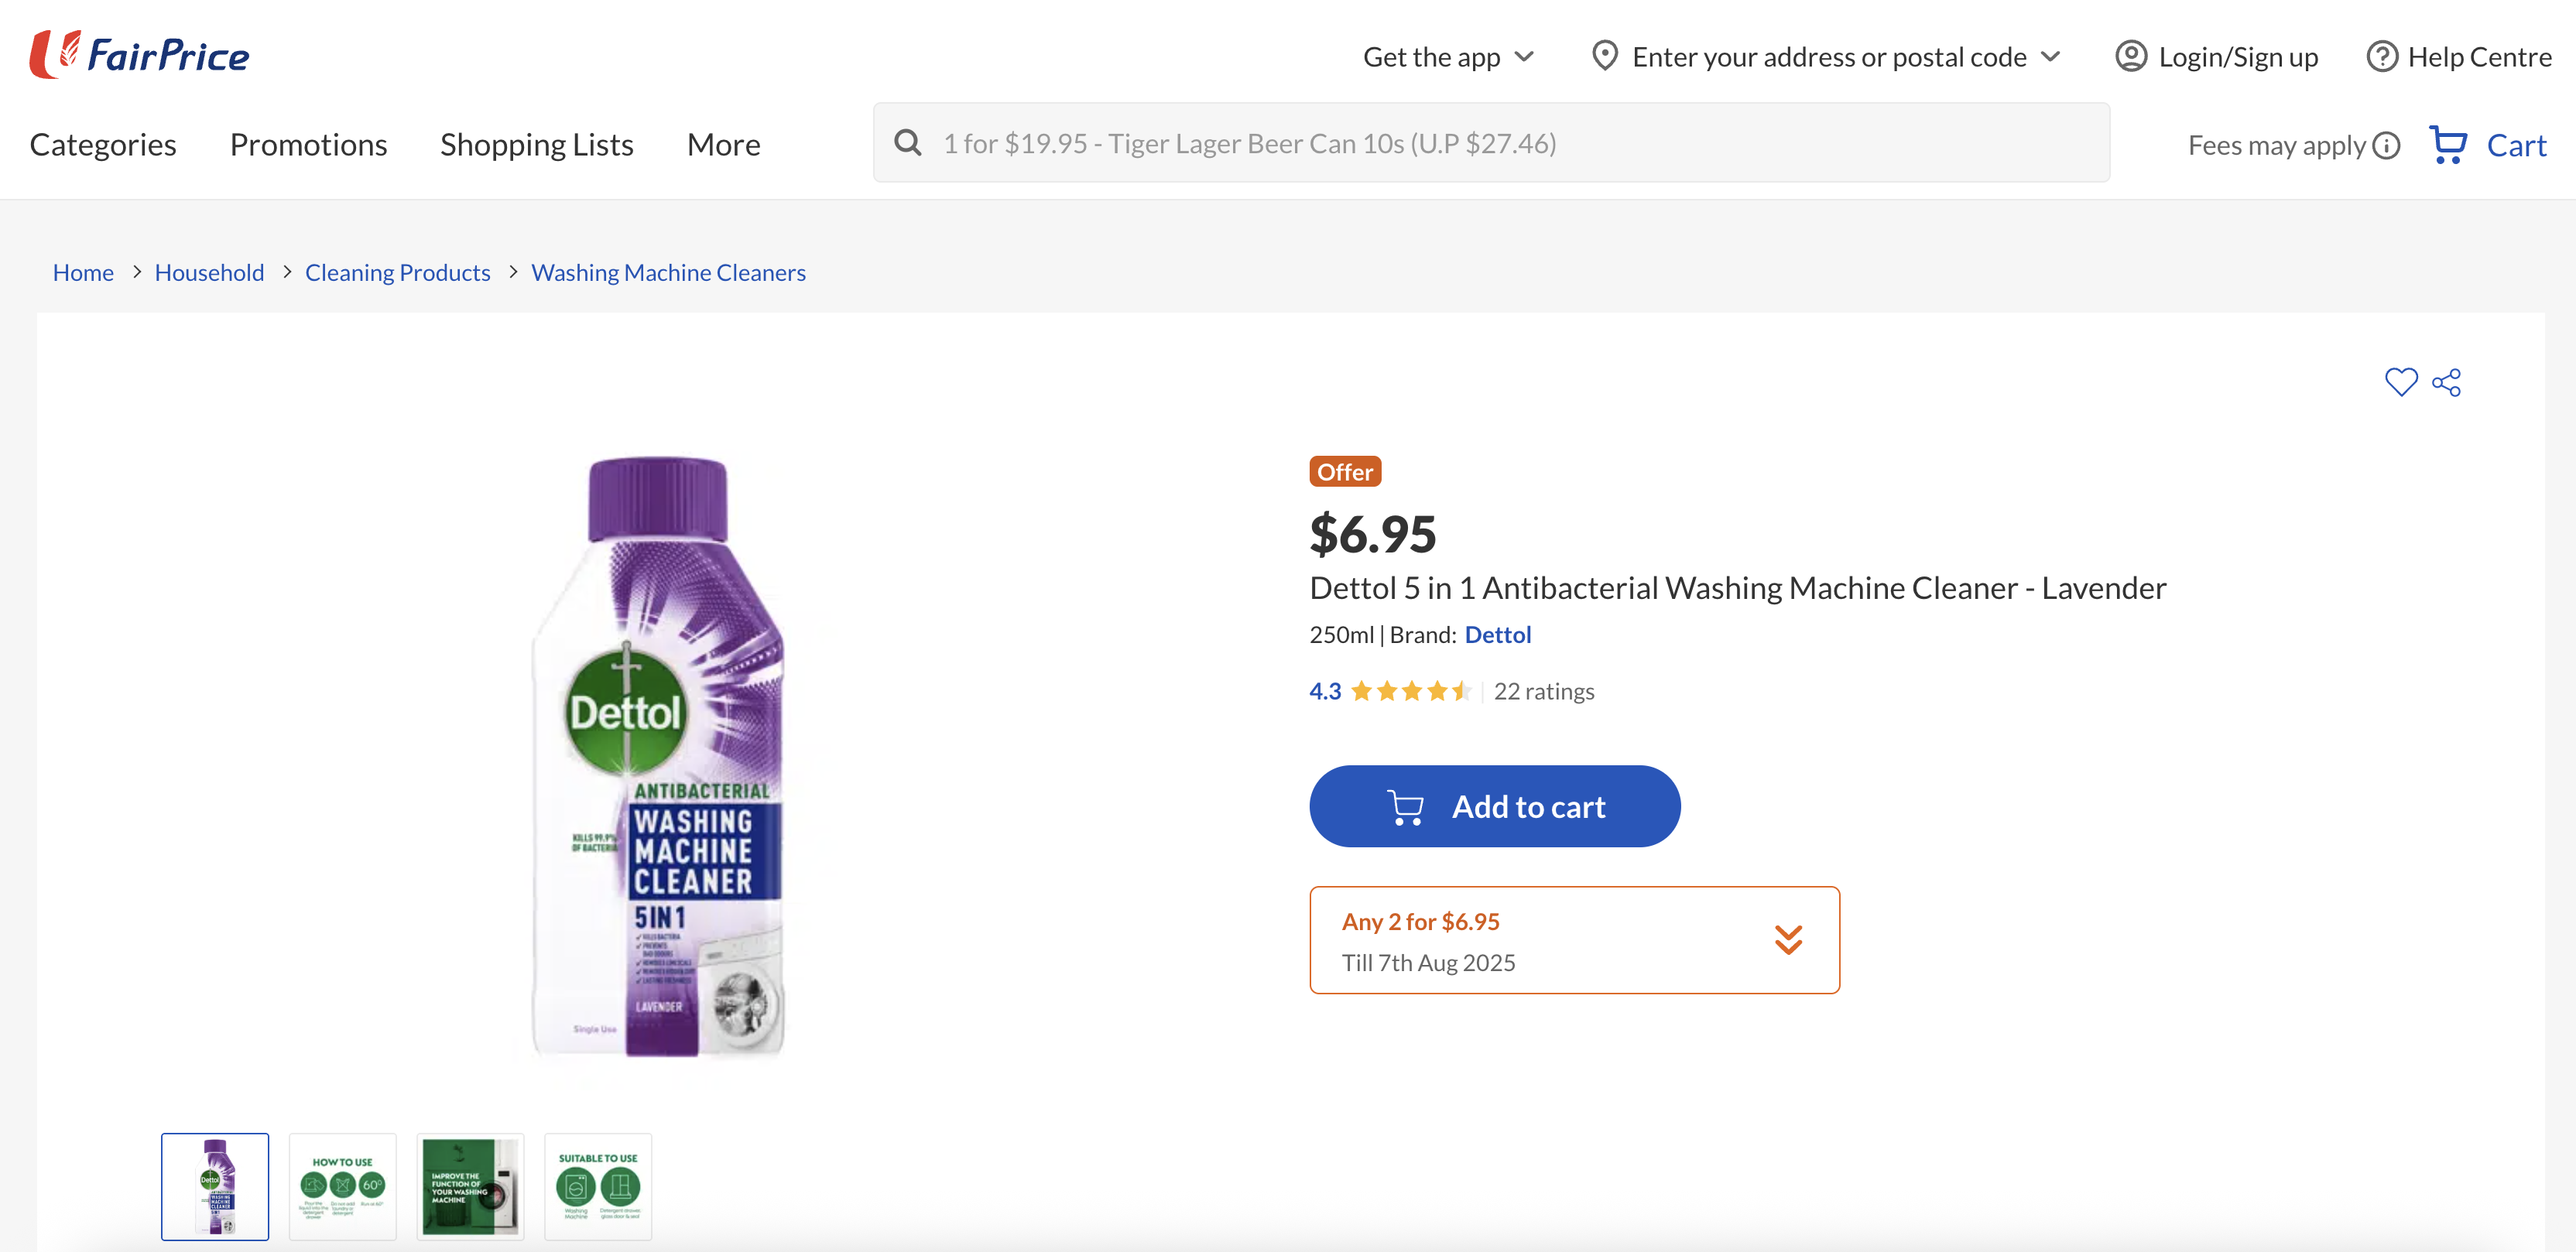The width and height of the screenshot is (2576, 1252).
Task: Expand the Get the app dropdown
Action: (x=1448, y=57)
